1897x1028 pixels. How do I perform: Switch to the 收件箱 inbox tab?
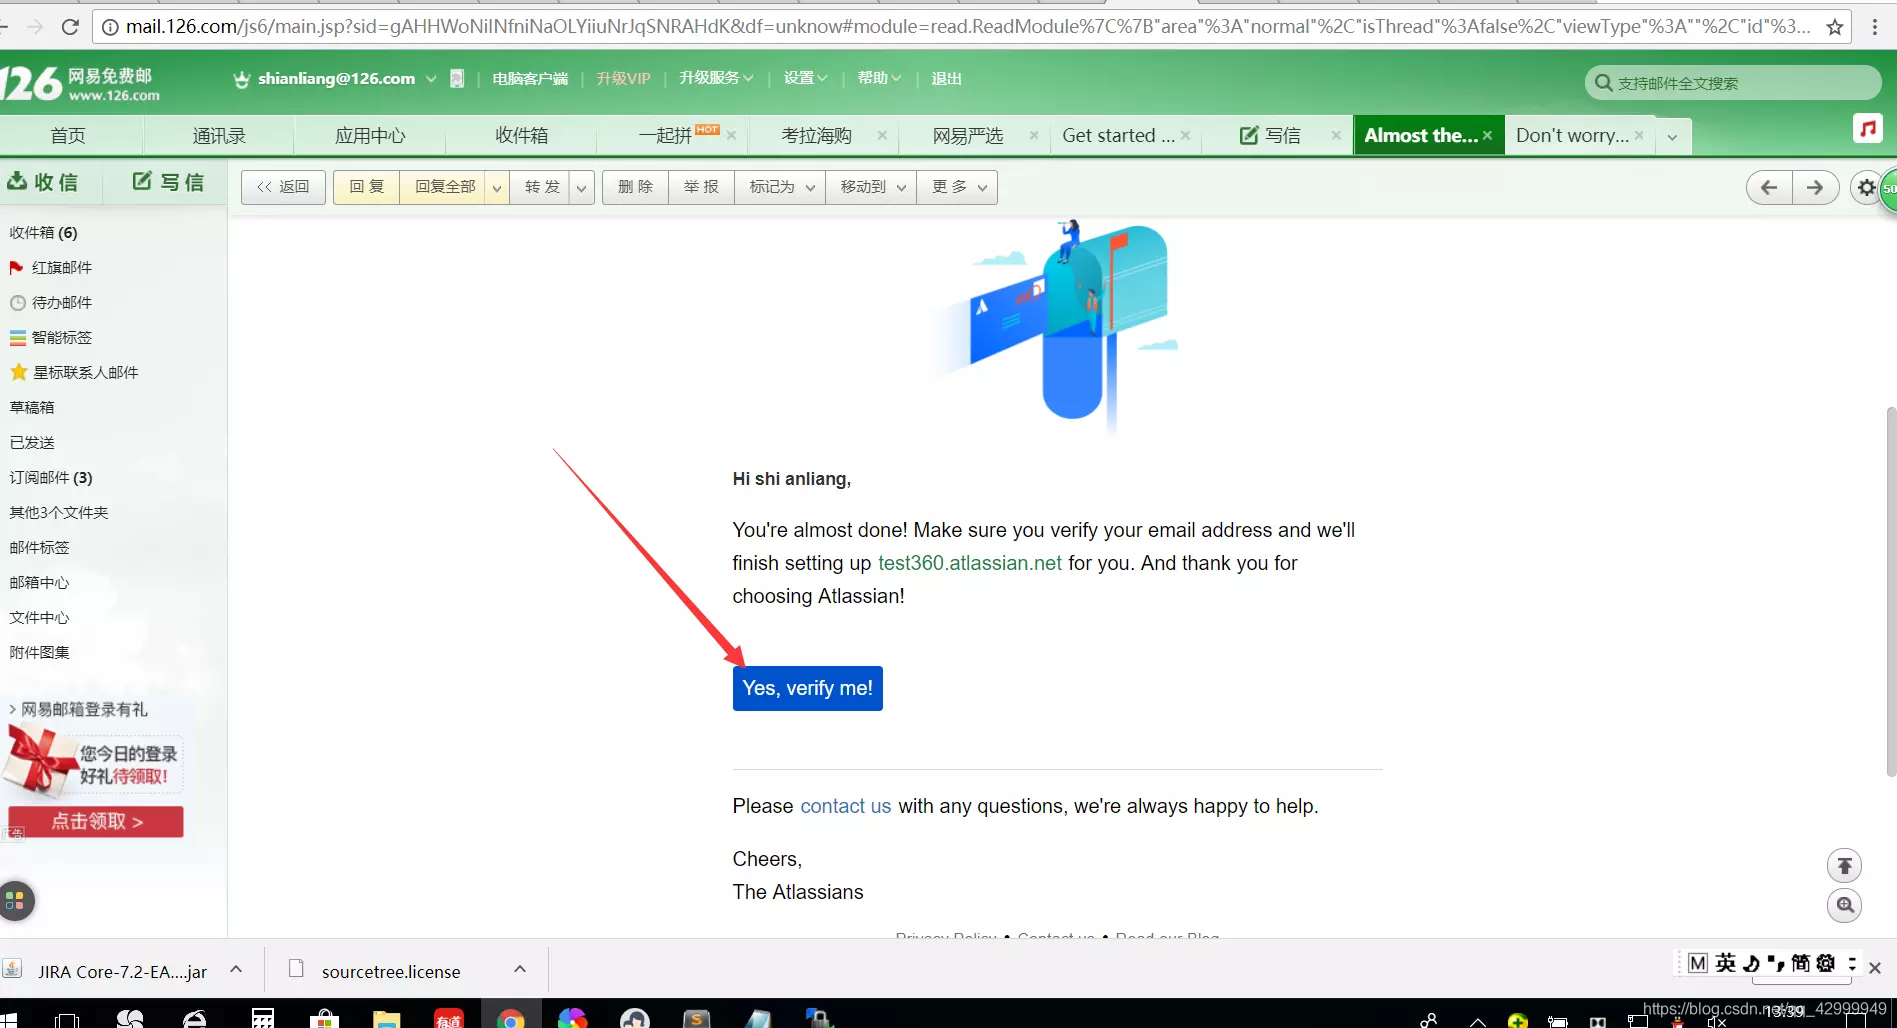pos(521,135)
